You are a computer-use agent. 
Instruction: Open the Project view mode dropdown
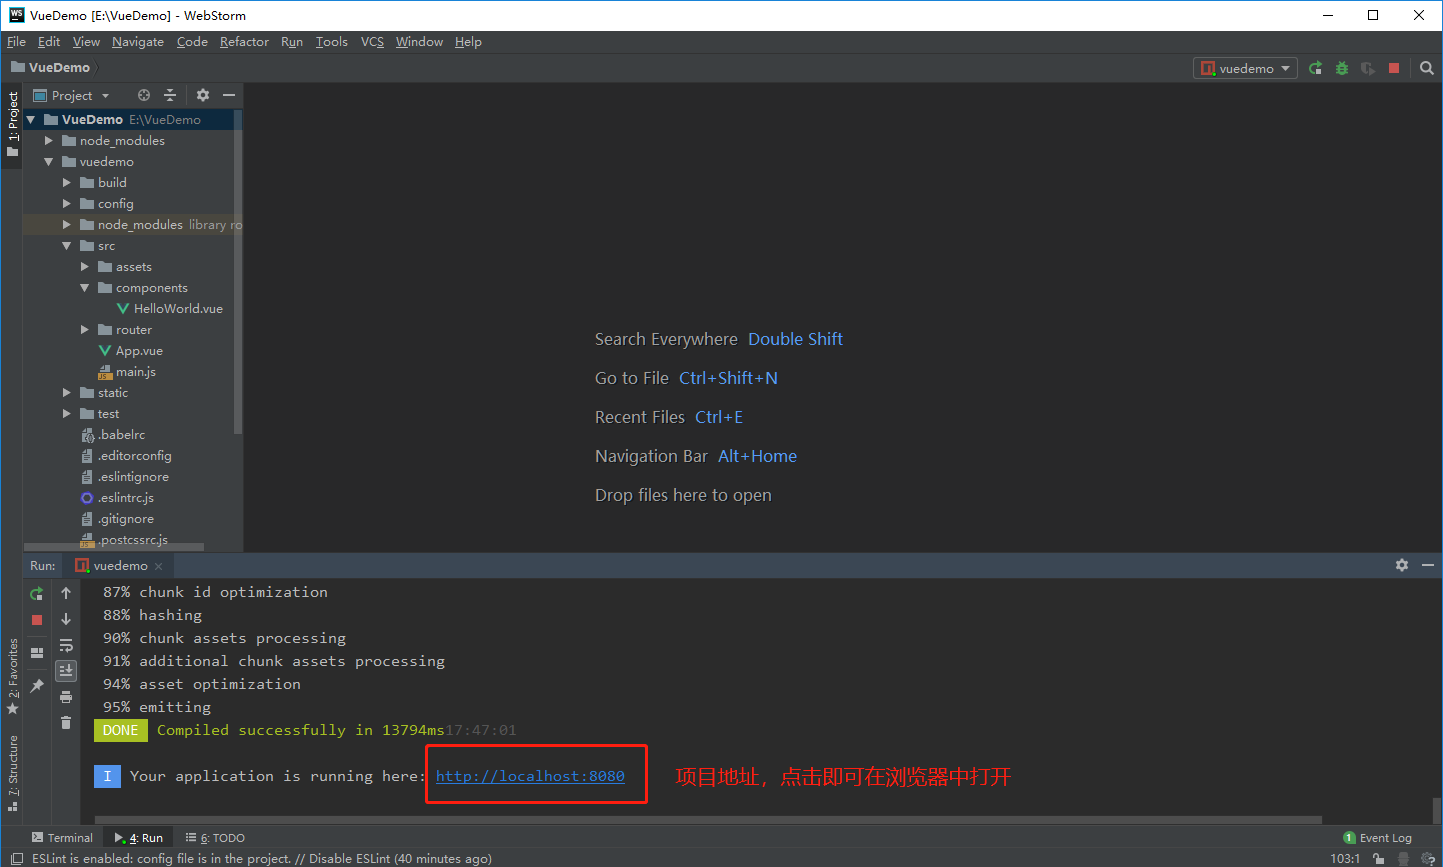(71, 95)
